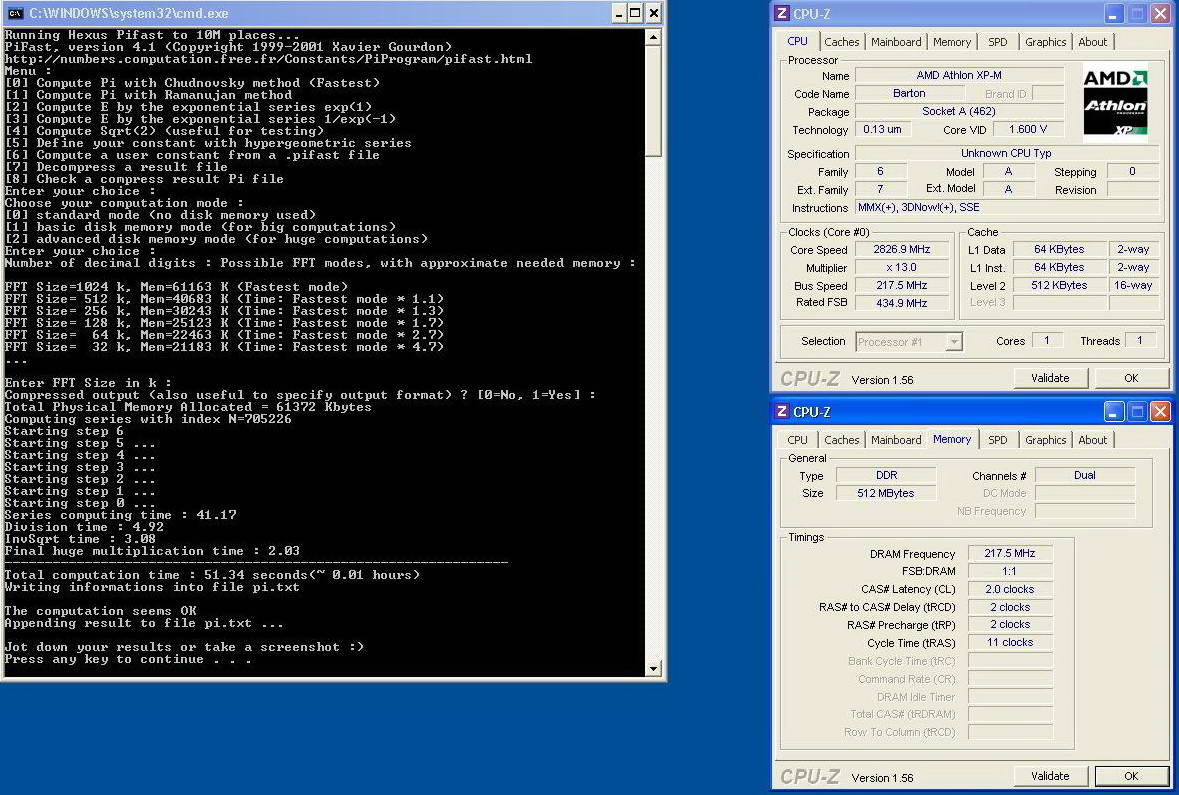
Task: Switch to CPU tab in lower CPU-Z window
Action: [797, 440]
